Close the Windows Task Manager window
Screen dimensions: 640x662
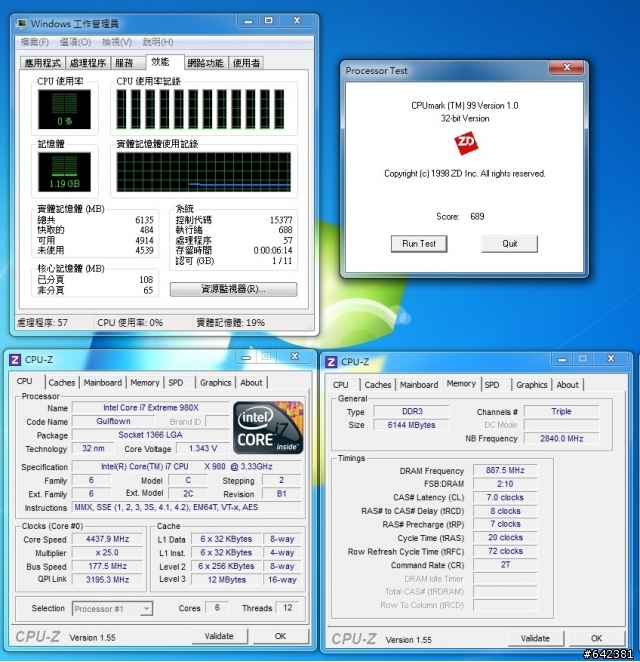297,21
